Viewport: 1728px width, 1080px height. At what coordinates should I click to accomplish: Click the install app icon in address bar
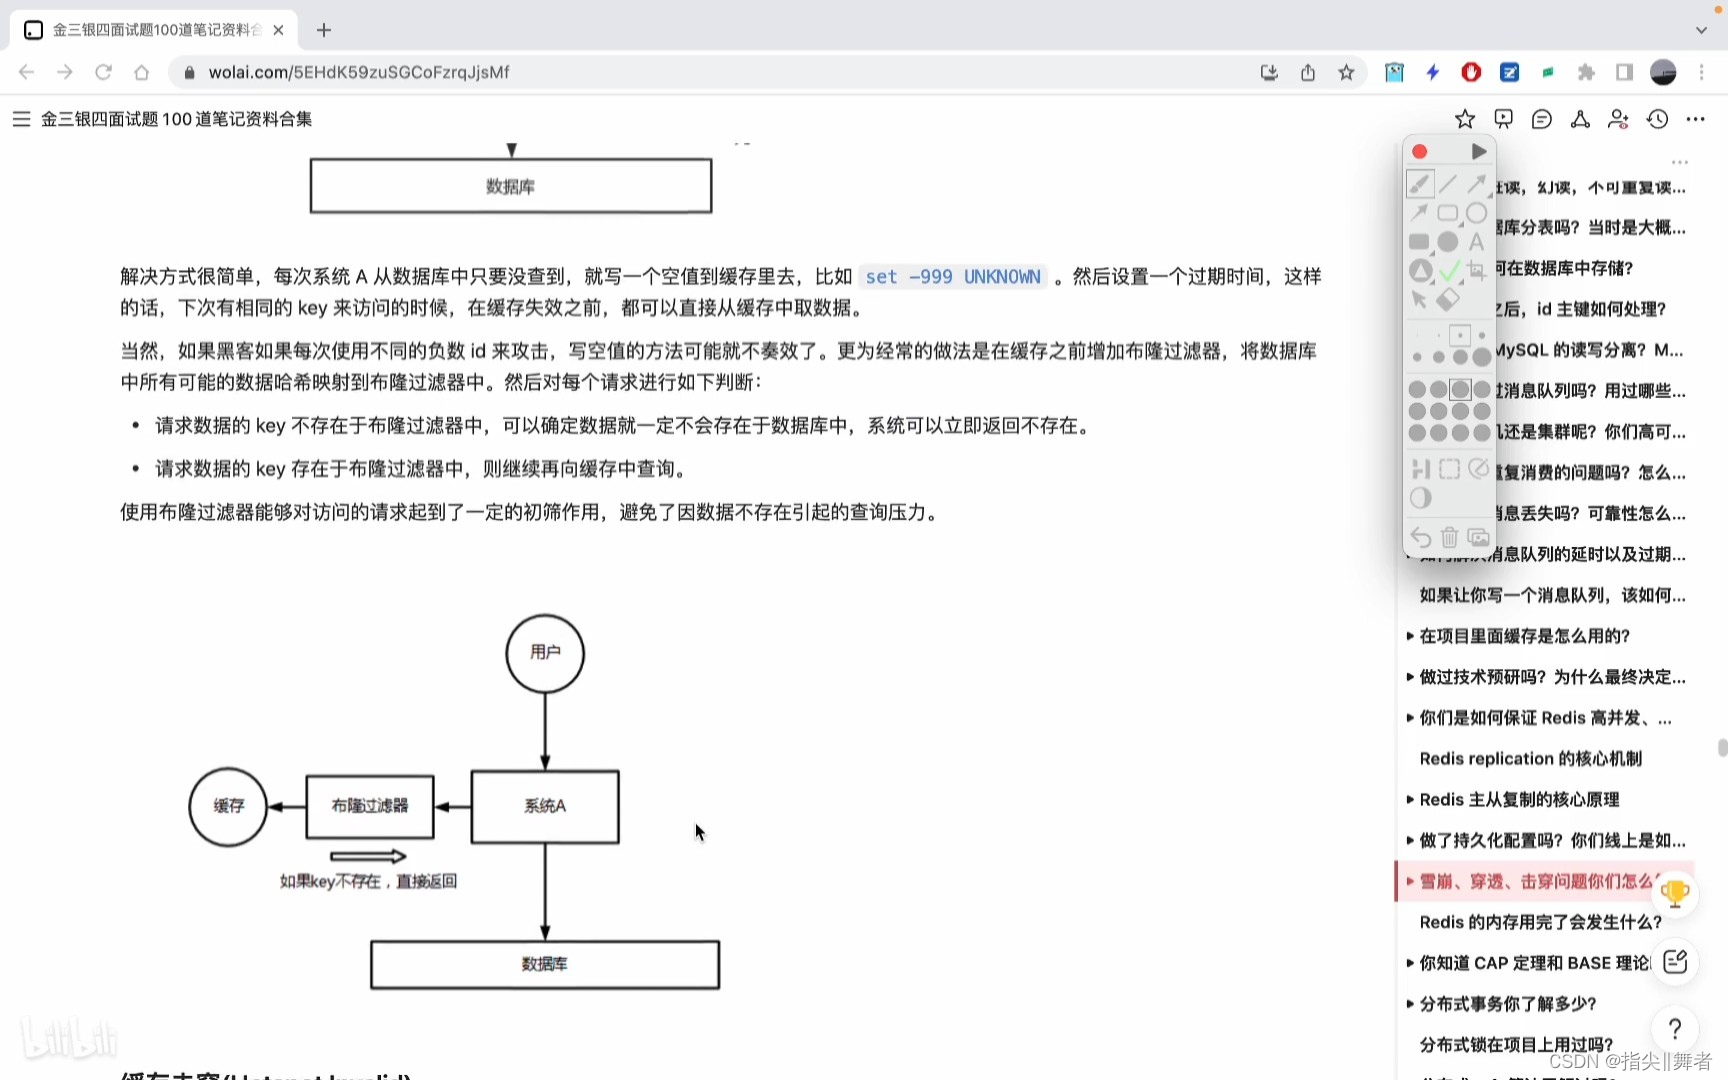(1269, 72)
